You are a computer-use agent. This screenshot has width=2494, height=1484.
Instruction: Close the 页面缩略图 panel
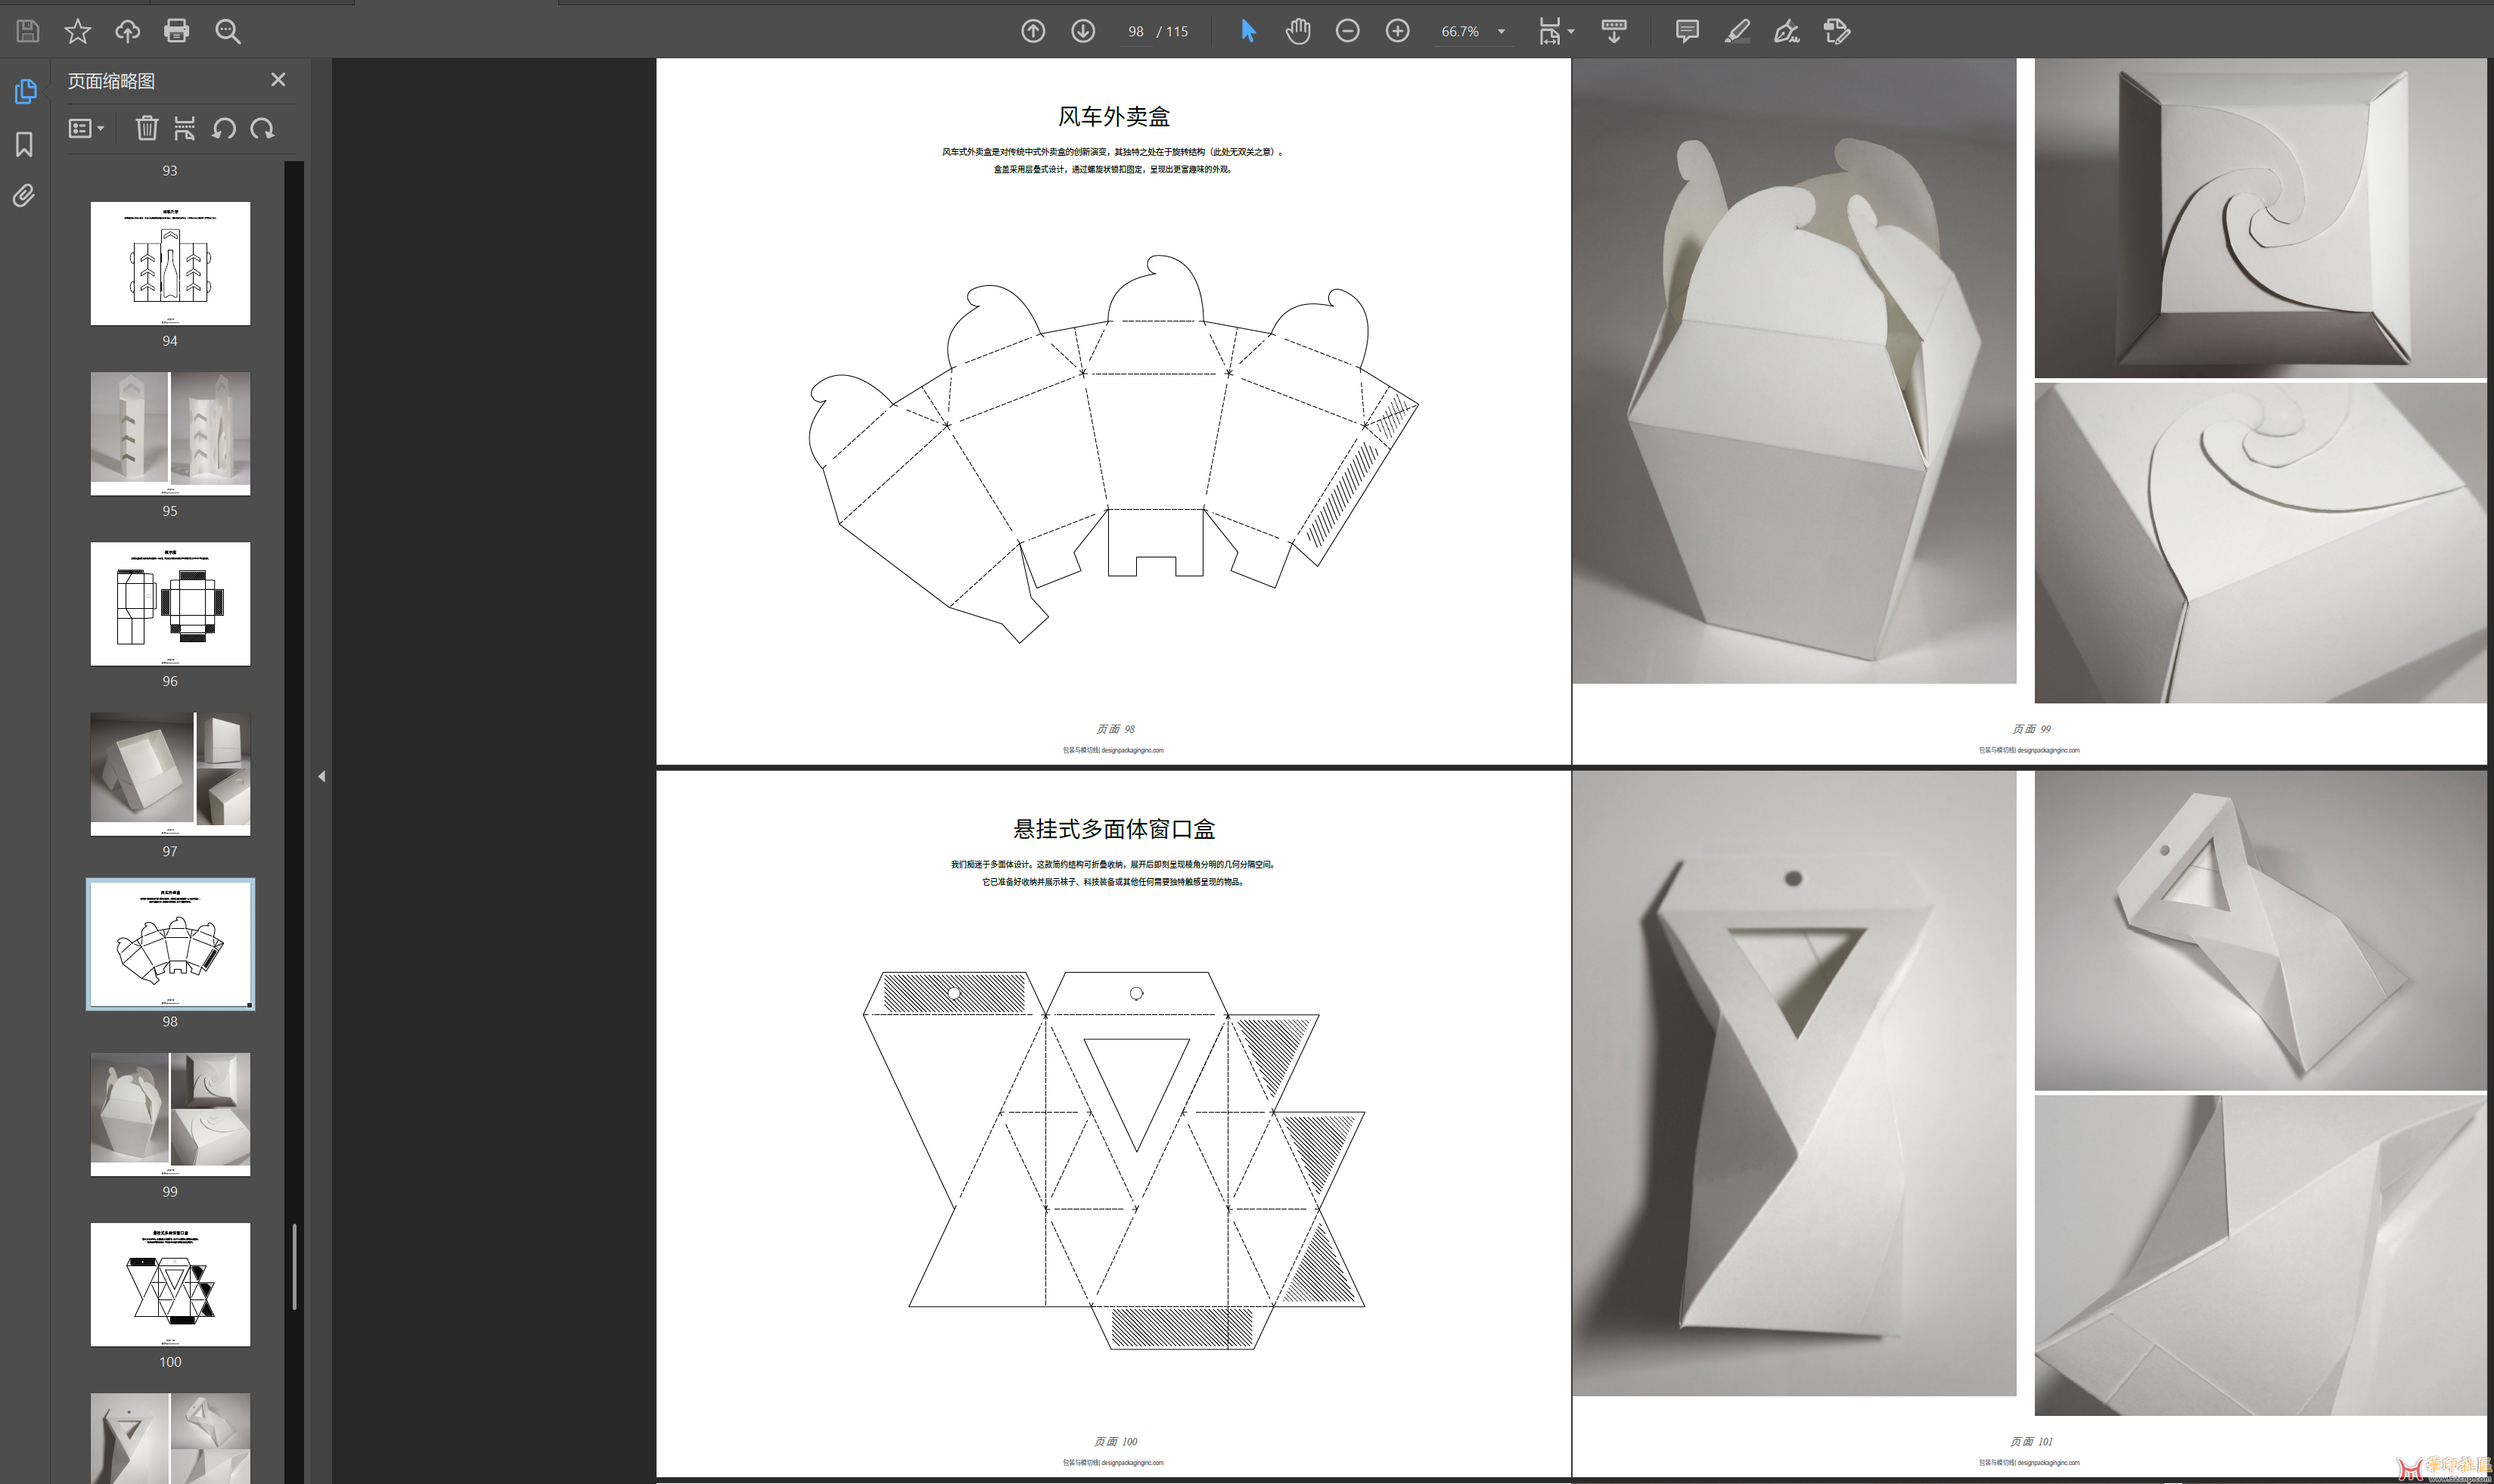coord(278,79)
